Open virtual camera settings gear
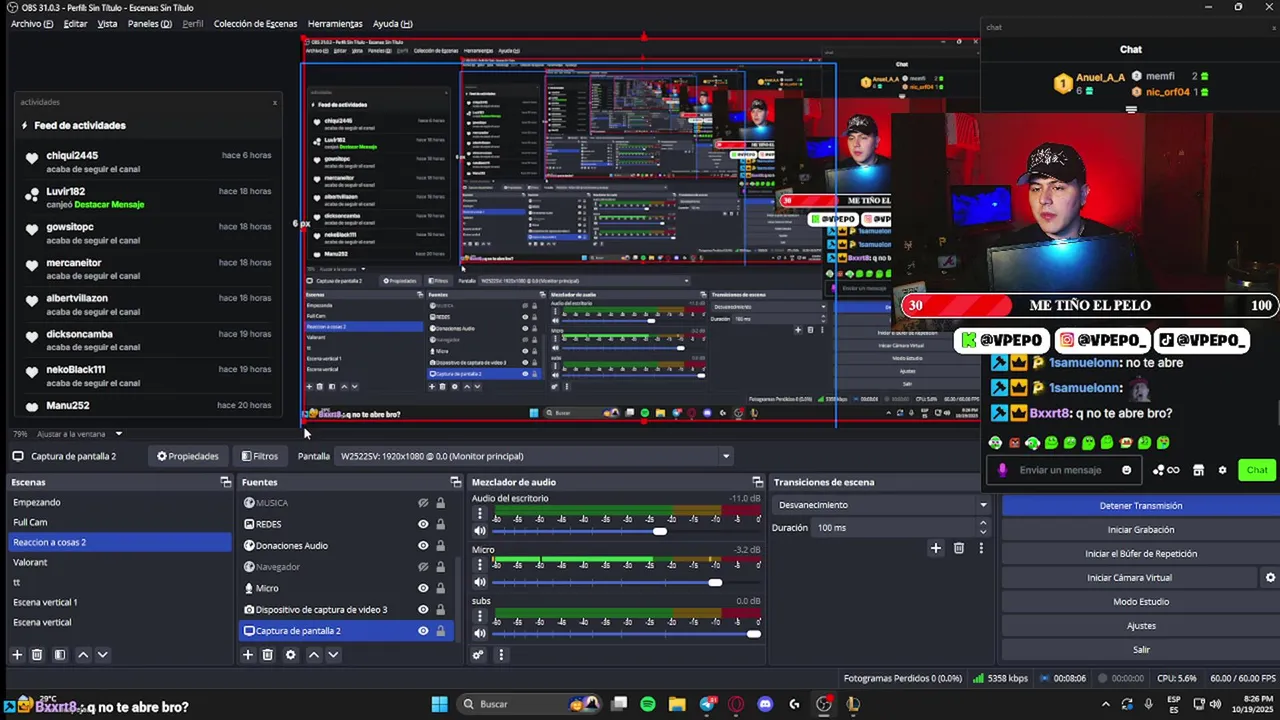Viewport: 1280px width, 720px height. pos(1270,577)
